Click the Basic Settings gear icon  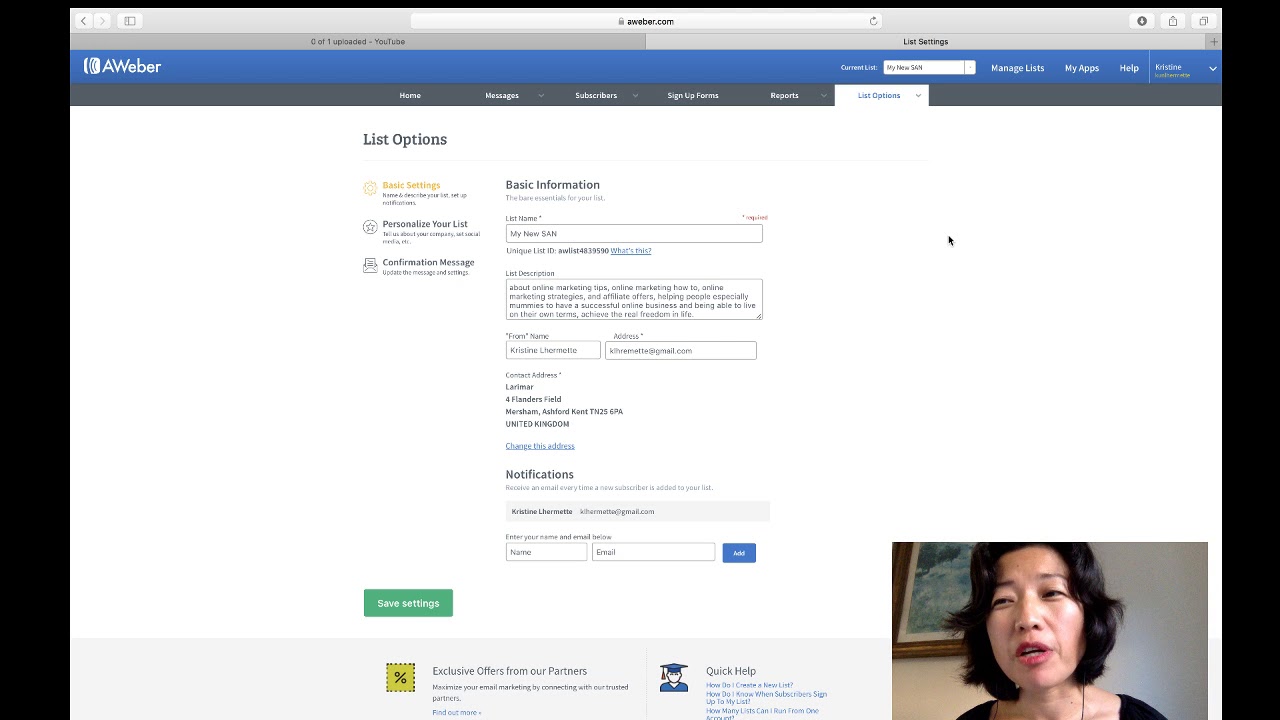pos(370,188)
